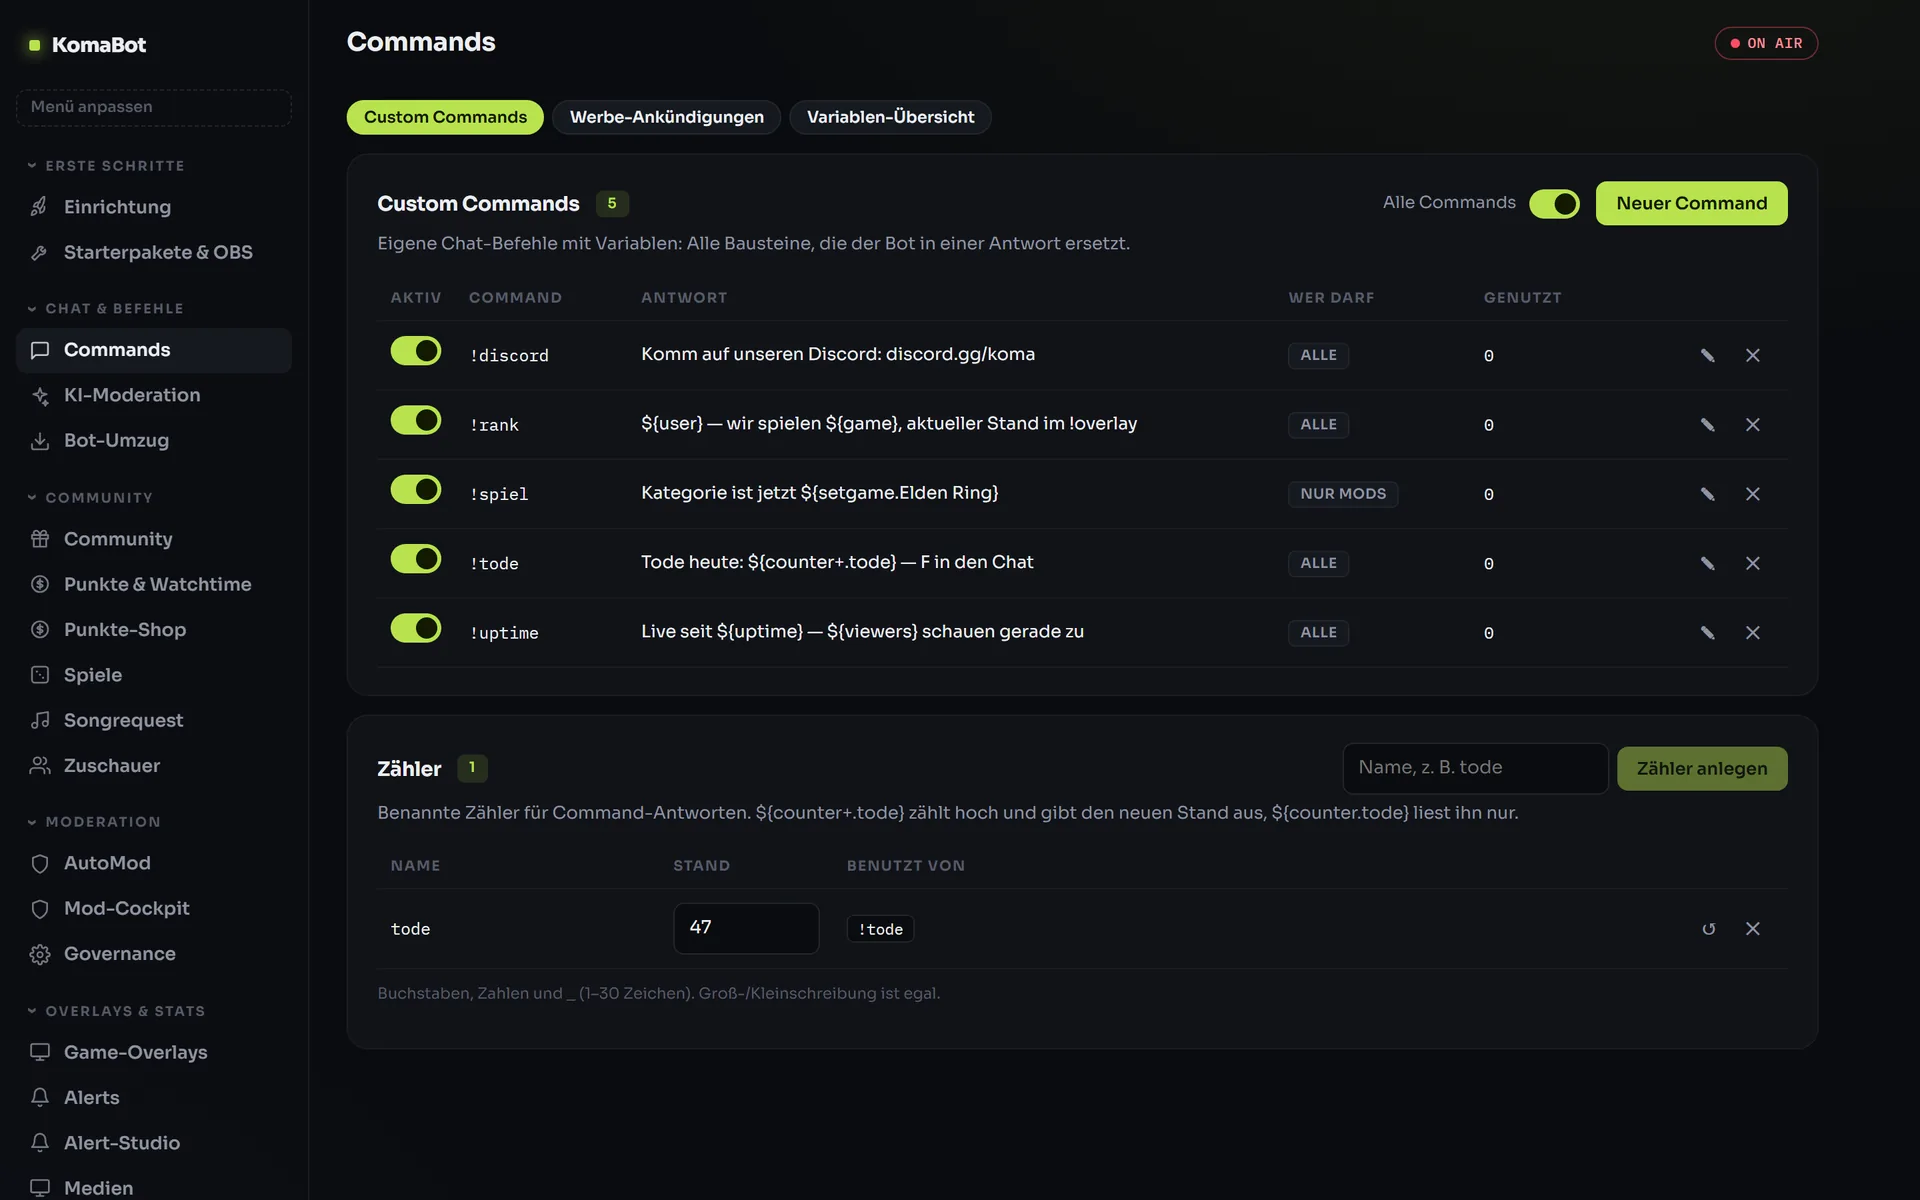Edit the !tode command

tap(1707, 563)
